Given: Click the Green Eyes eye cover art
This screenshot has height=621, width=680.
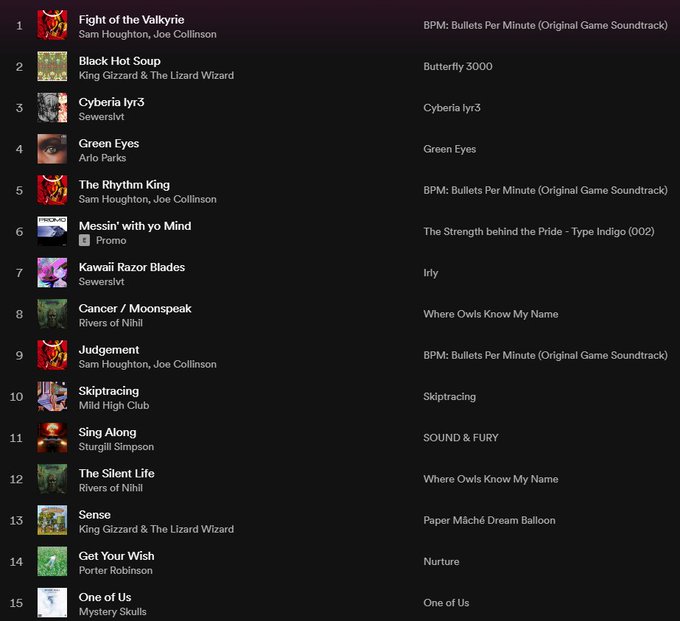Looking at the screenshot, I should 52,149.
